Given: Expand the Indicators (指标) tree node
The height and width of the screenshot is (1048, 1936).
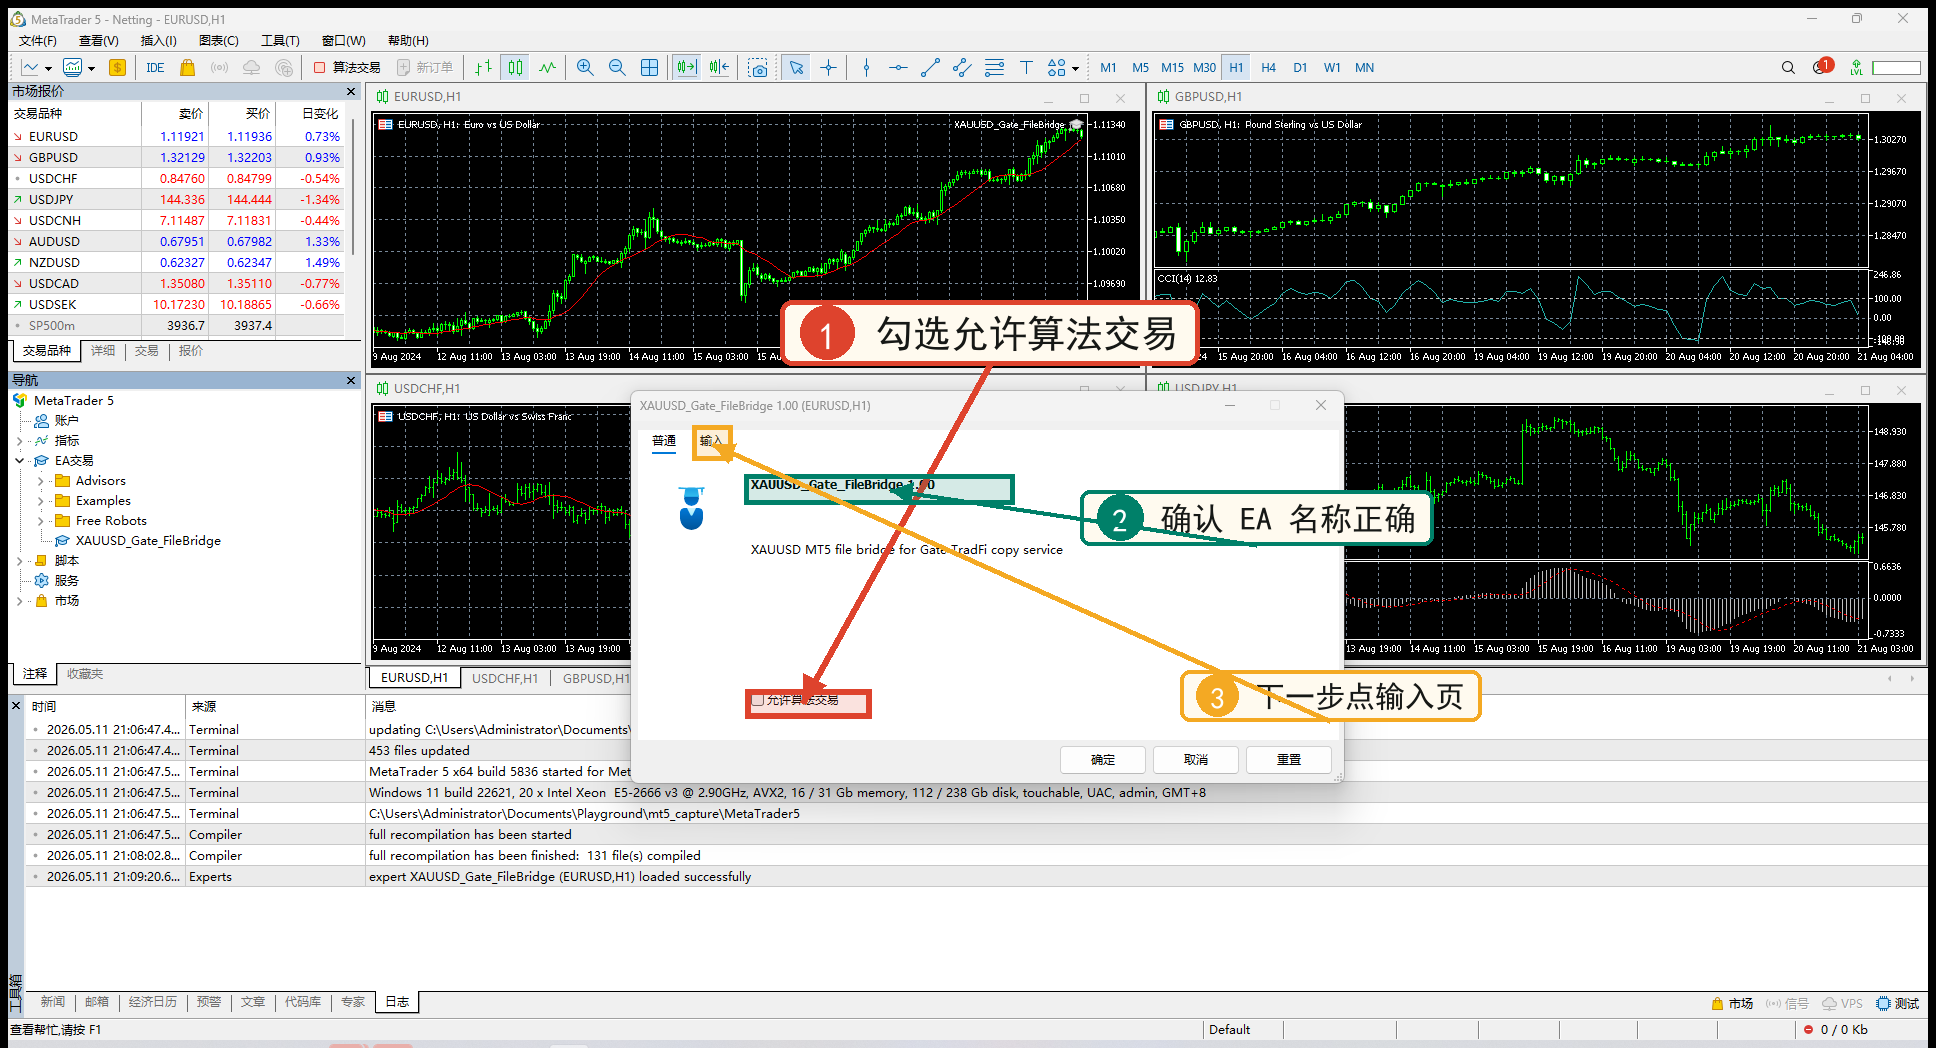Looking at the screenshot, I should click(x=20, y=441).
